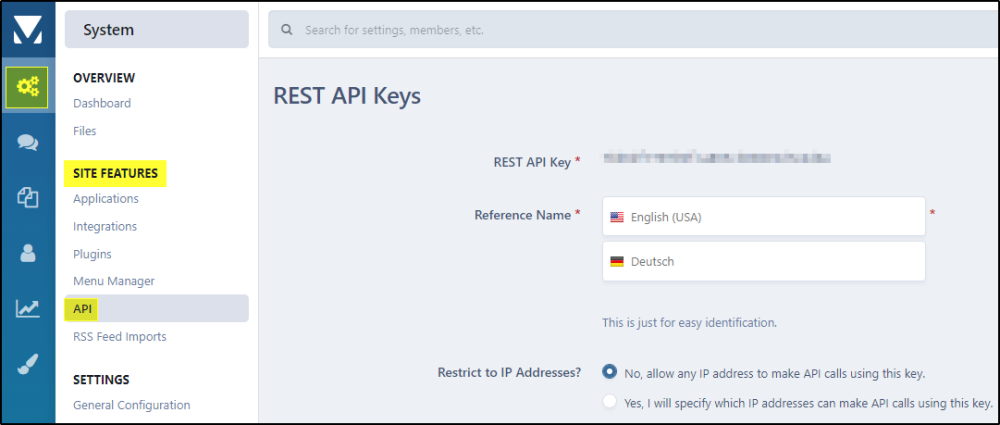Click the search magnifier icon
This screenshot has width=1000, height=425.
(x=287, y=29)
